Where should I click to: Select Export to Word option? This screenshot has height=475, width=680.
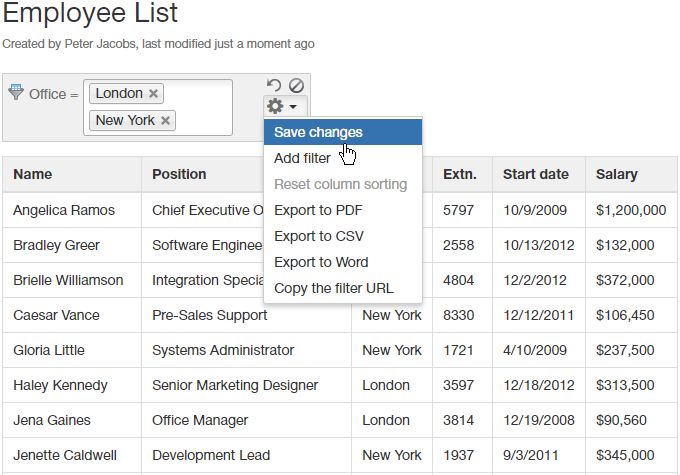point(321,262)
